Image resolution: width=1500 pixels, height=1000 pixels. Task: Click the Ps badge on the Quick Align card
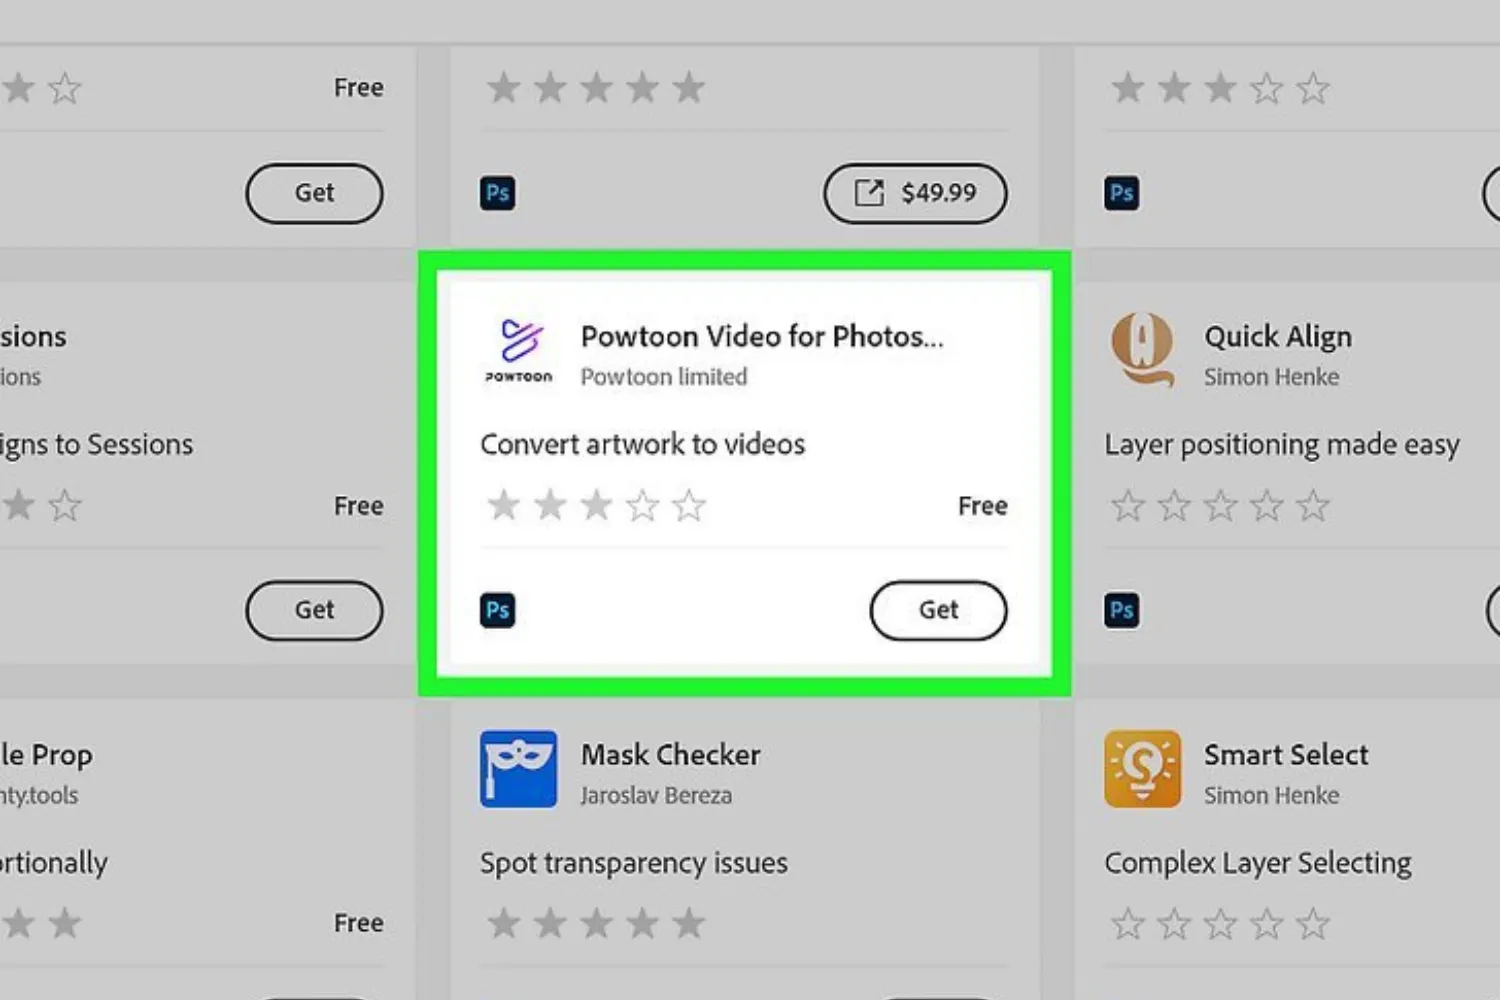tap(1121, 610)
